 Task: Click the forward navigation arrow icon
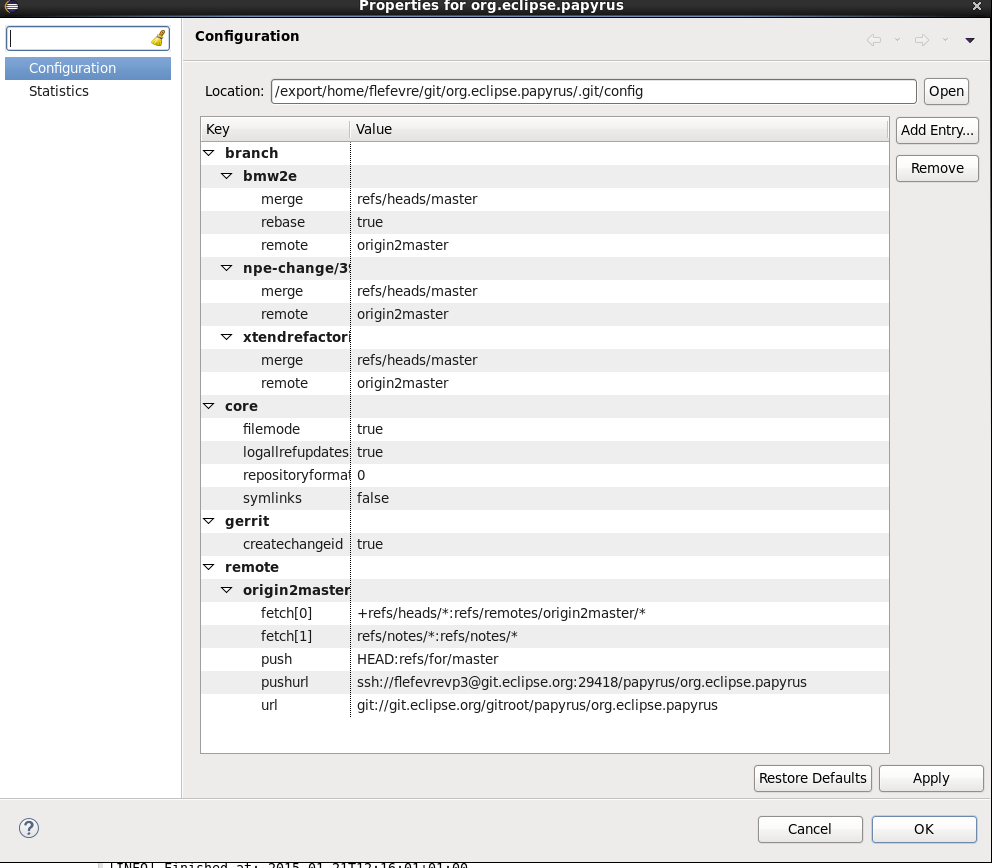point(922,40)
